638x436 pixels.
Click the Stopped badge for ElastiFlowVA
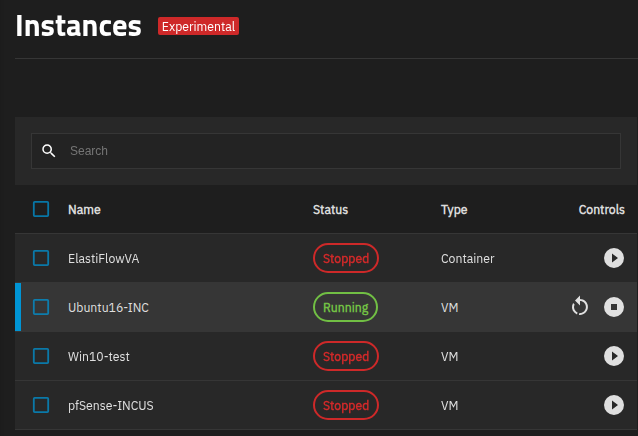click(x=345, y=258)
